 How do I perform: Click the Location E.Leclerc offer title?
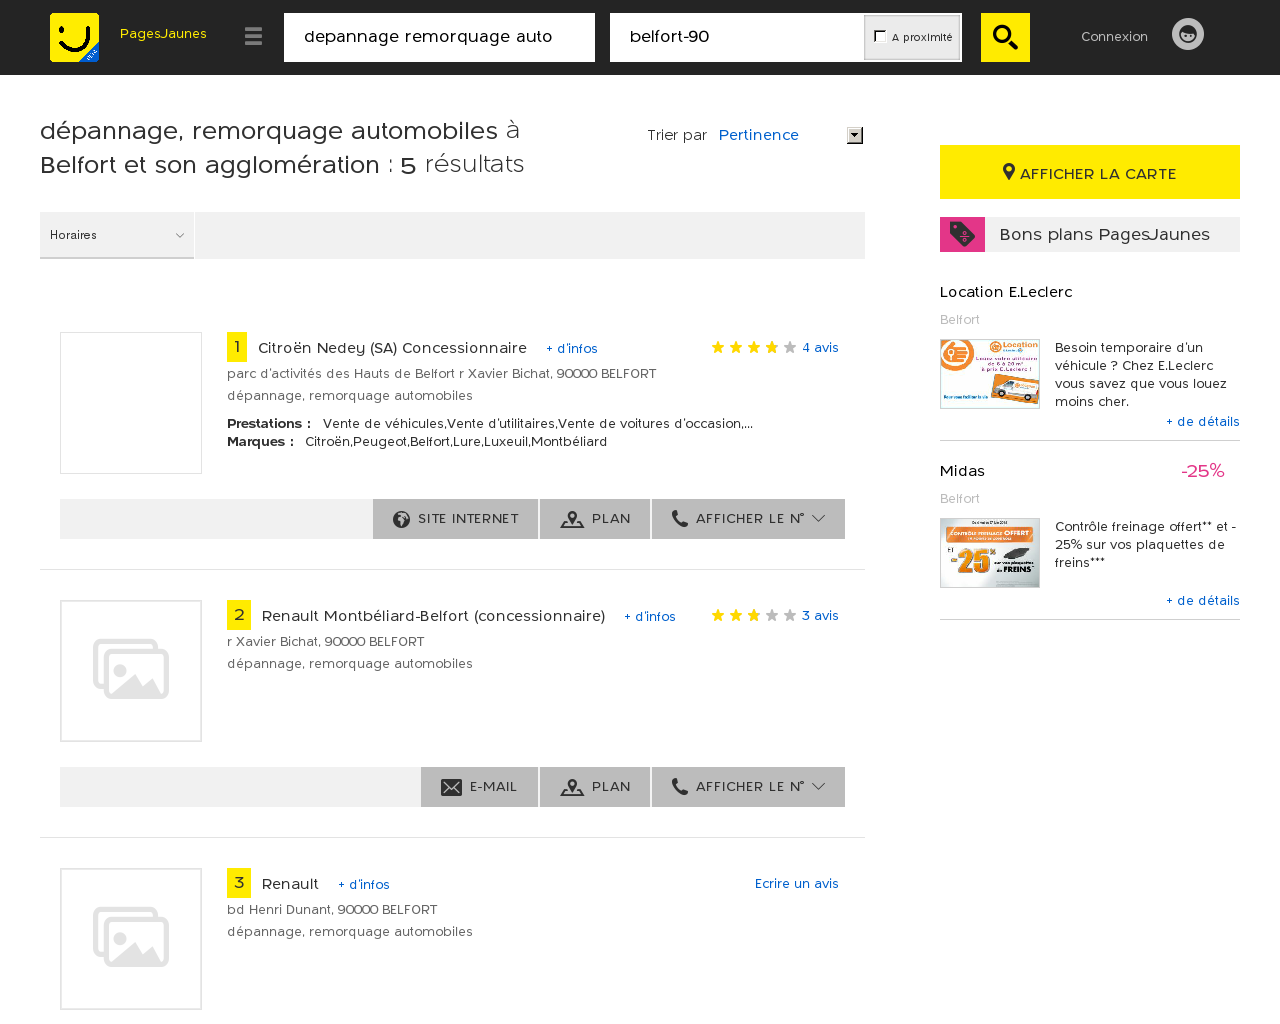[1006, 292]
